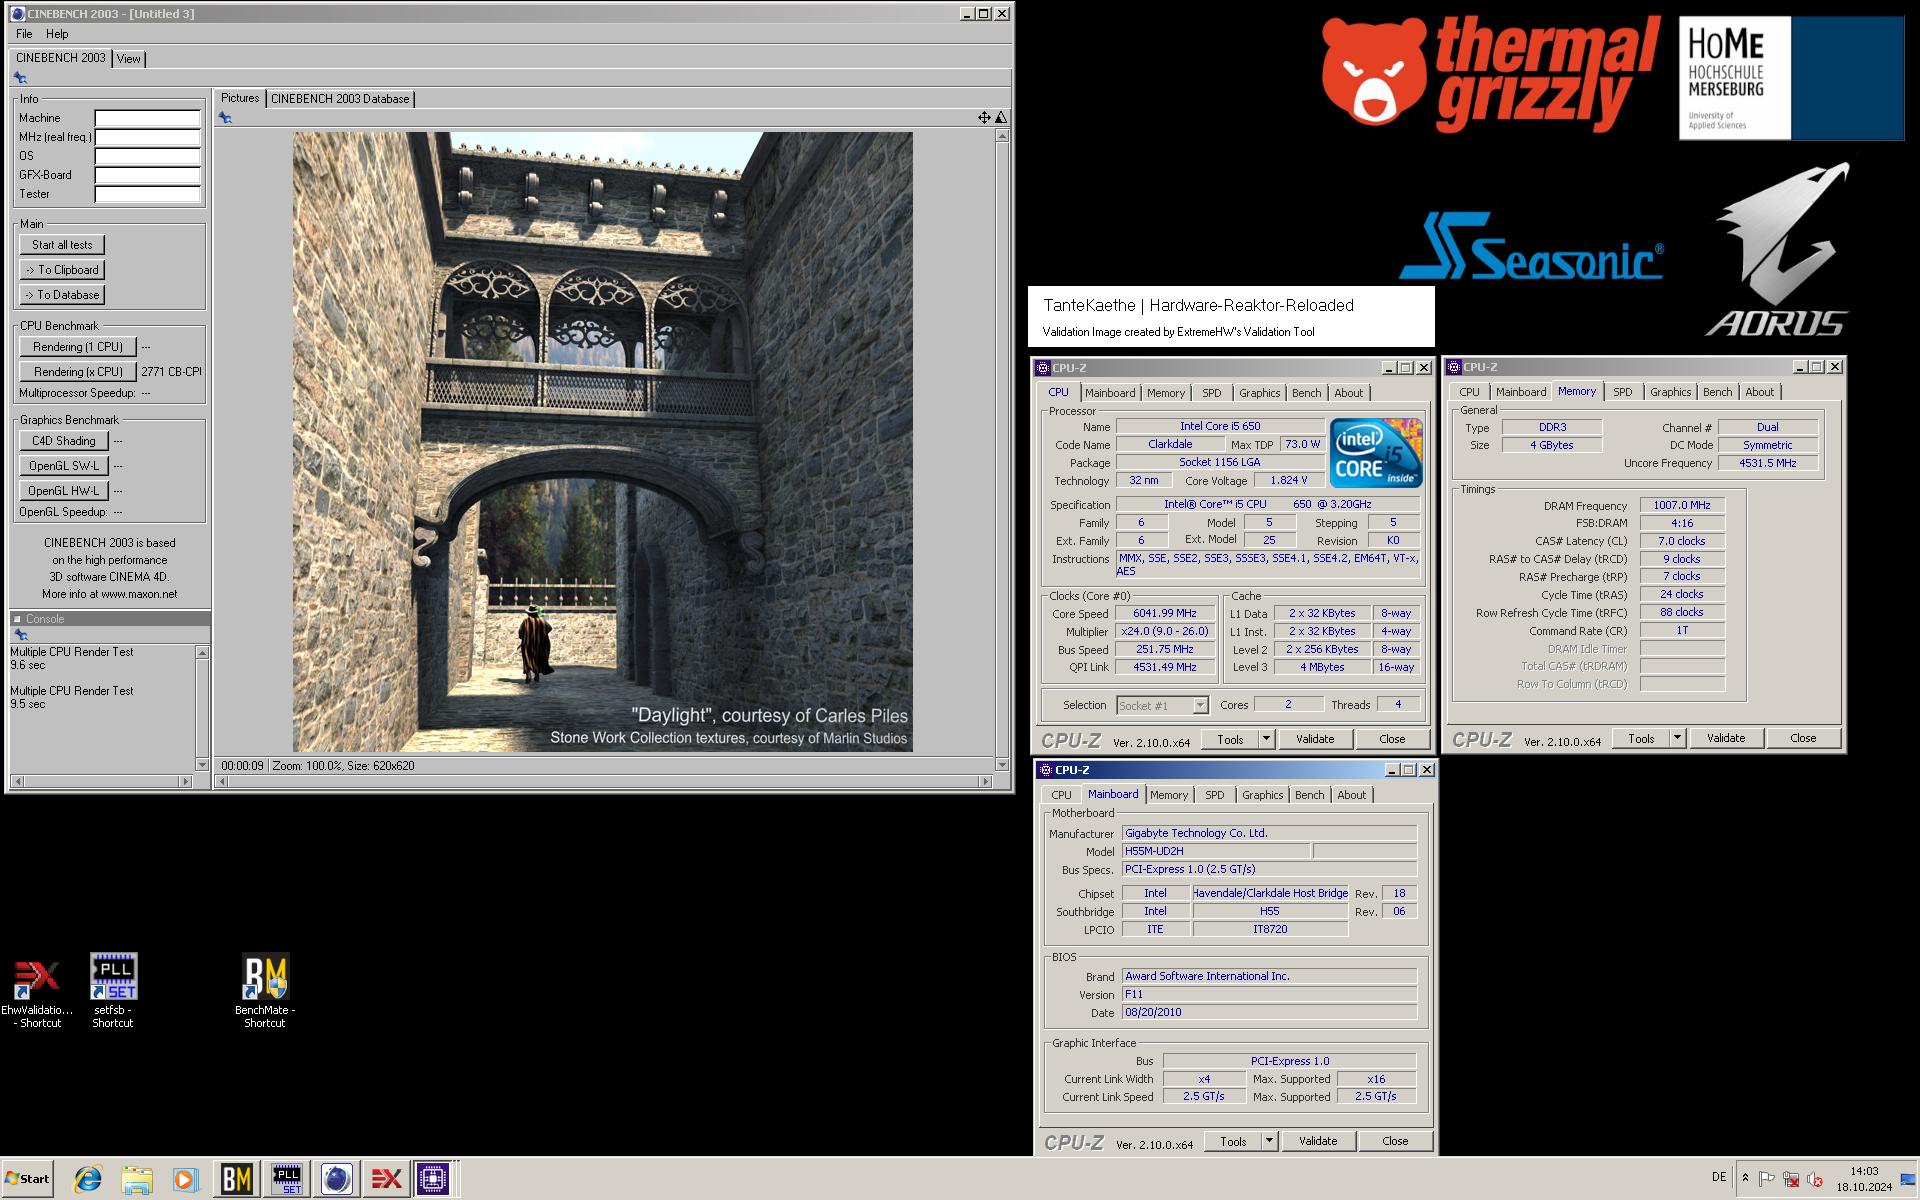Switch to the View tab in CINEBENCH
The image size is (1920, 1200).
click(x=129, y=59)
